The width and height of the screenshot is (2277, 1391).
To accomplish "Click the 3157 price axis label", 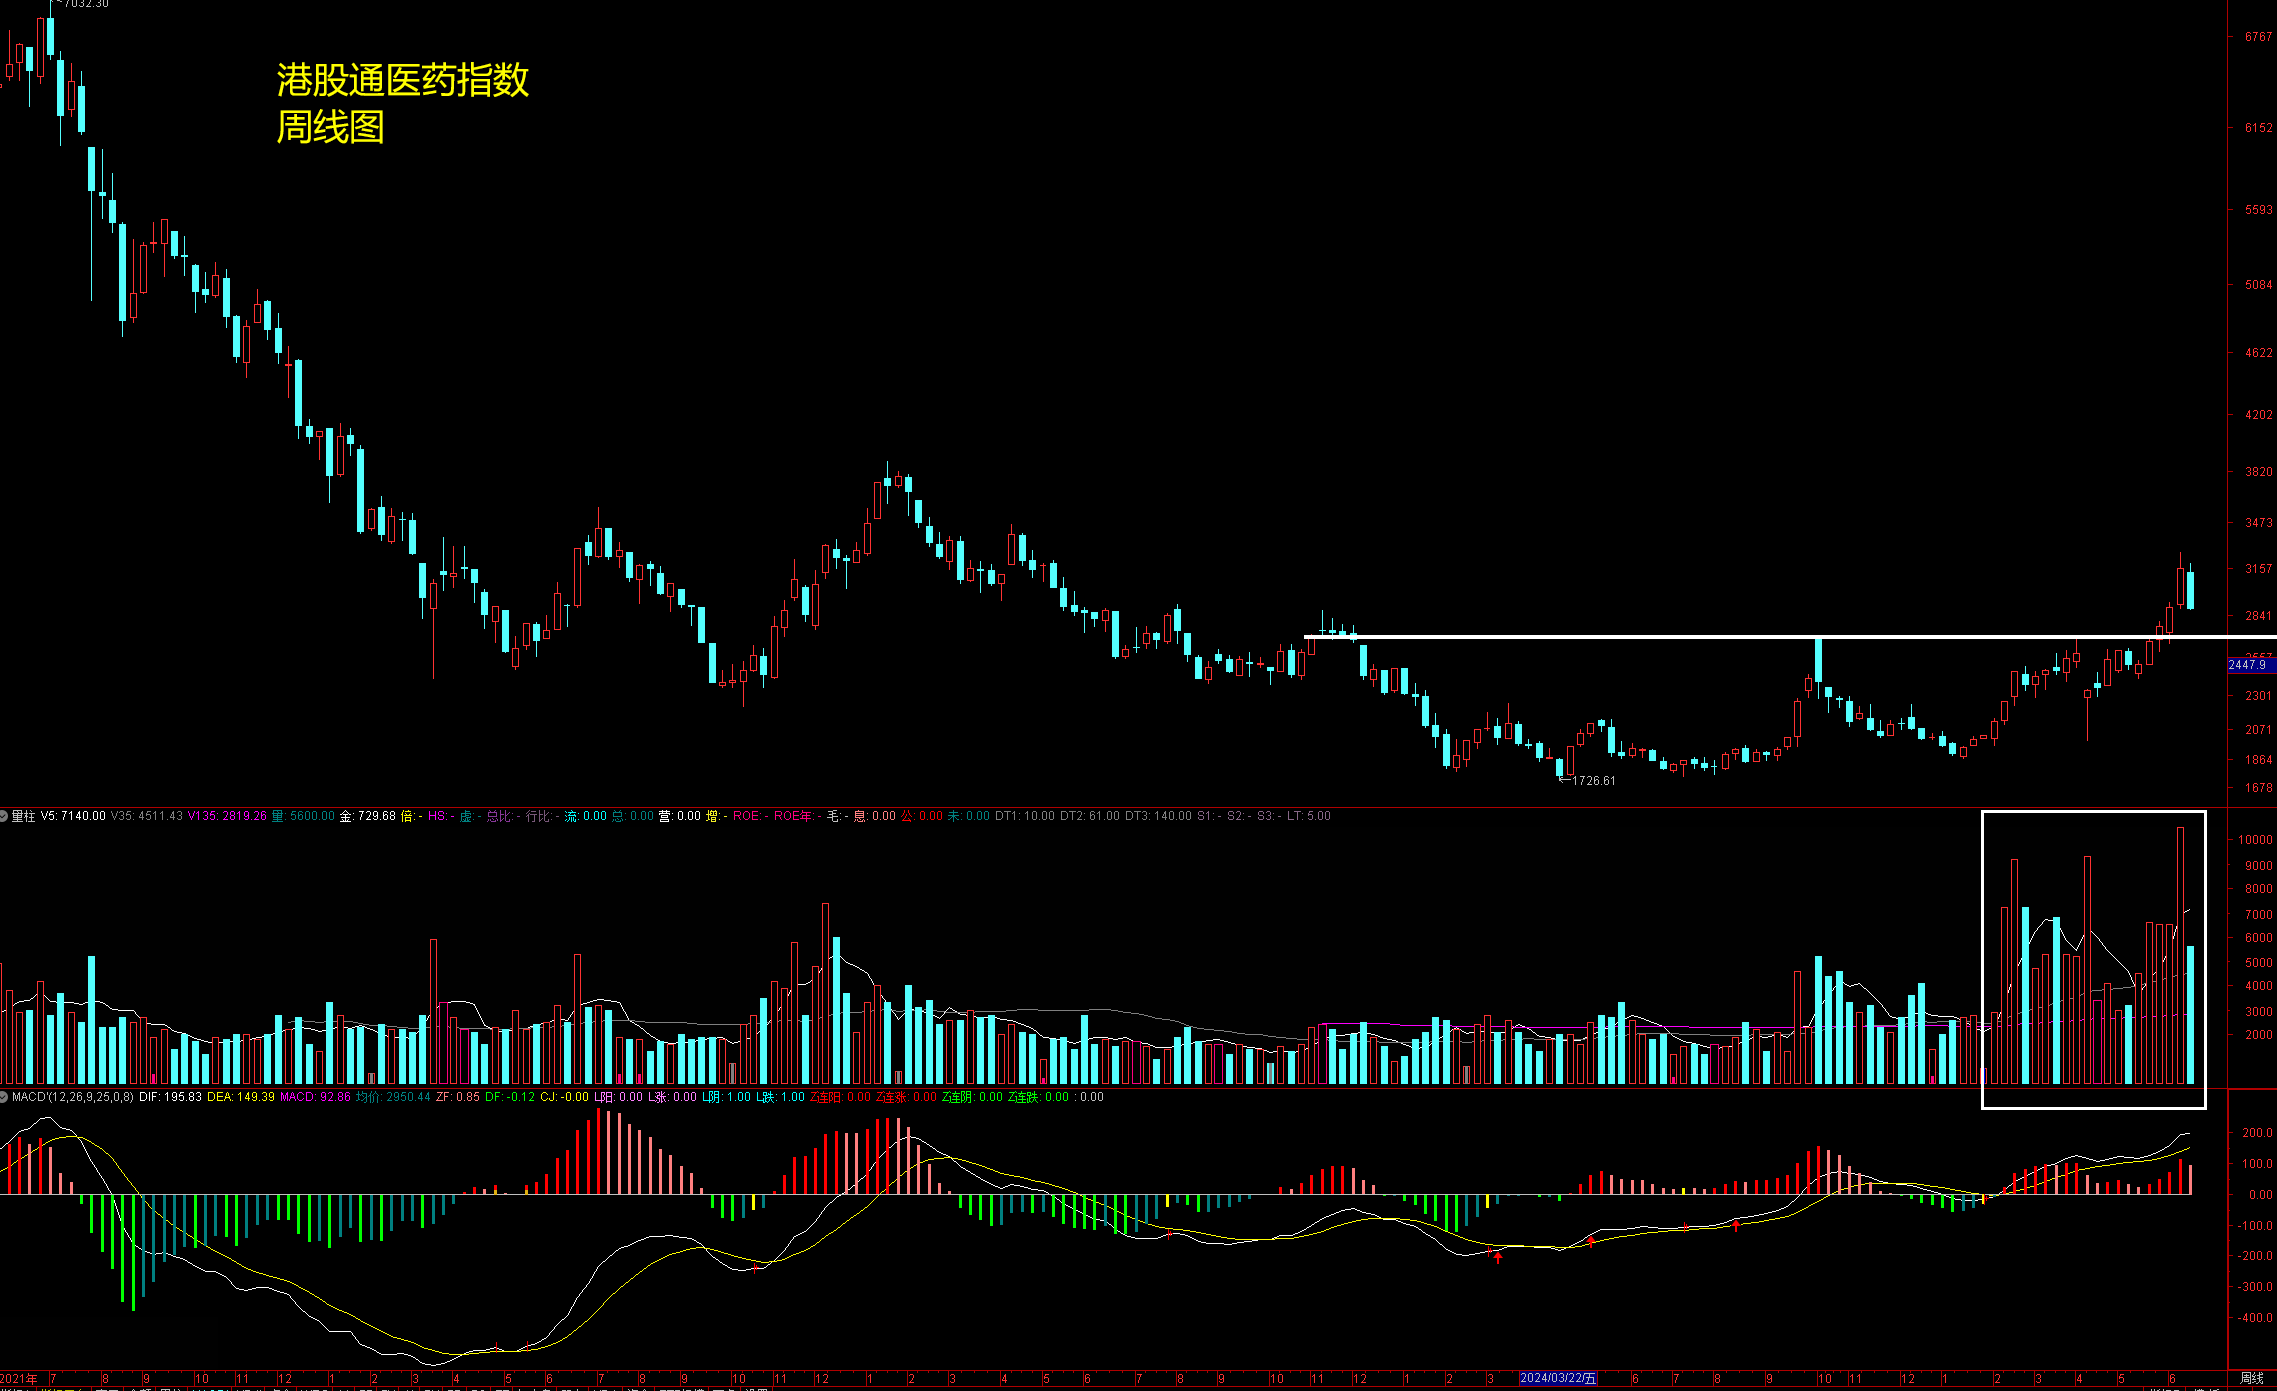I will click(2258, 569).
